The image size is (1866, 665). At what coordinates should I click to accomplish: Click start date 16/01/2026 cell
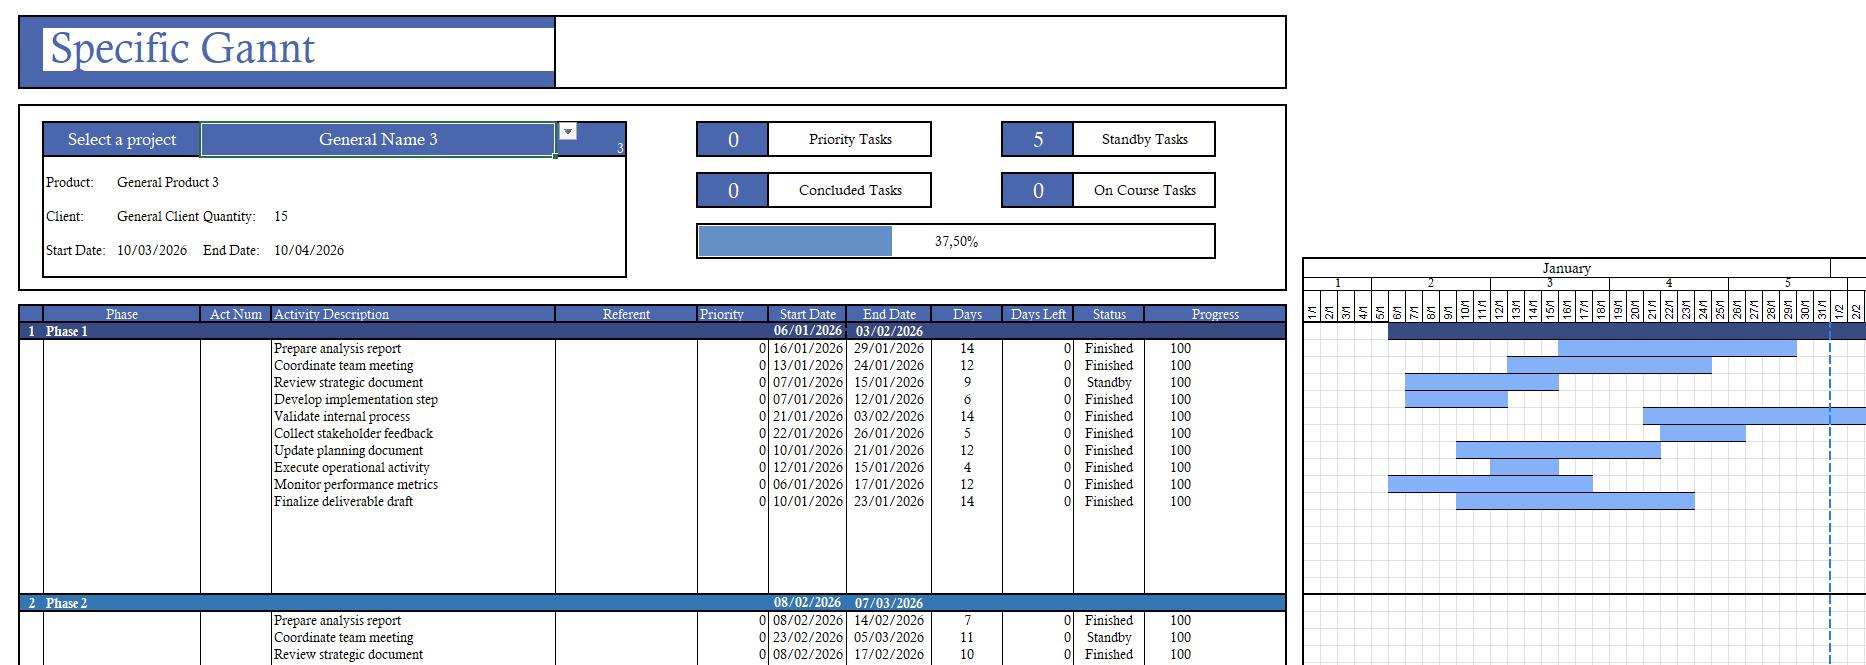pyautogui.click(x=808, y=348)
